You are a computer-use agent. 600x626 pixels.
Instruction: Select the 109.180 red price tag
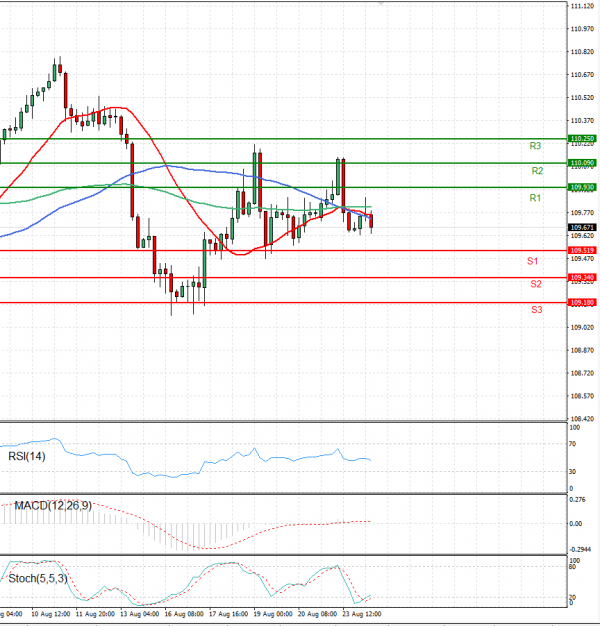(x=582, y=303)
